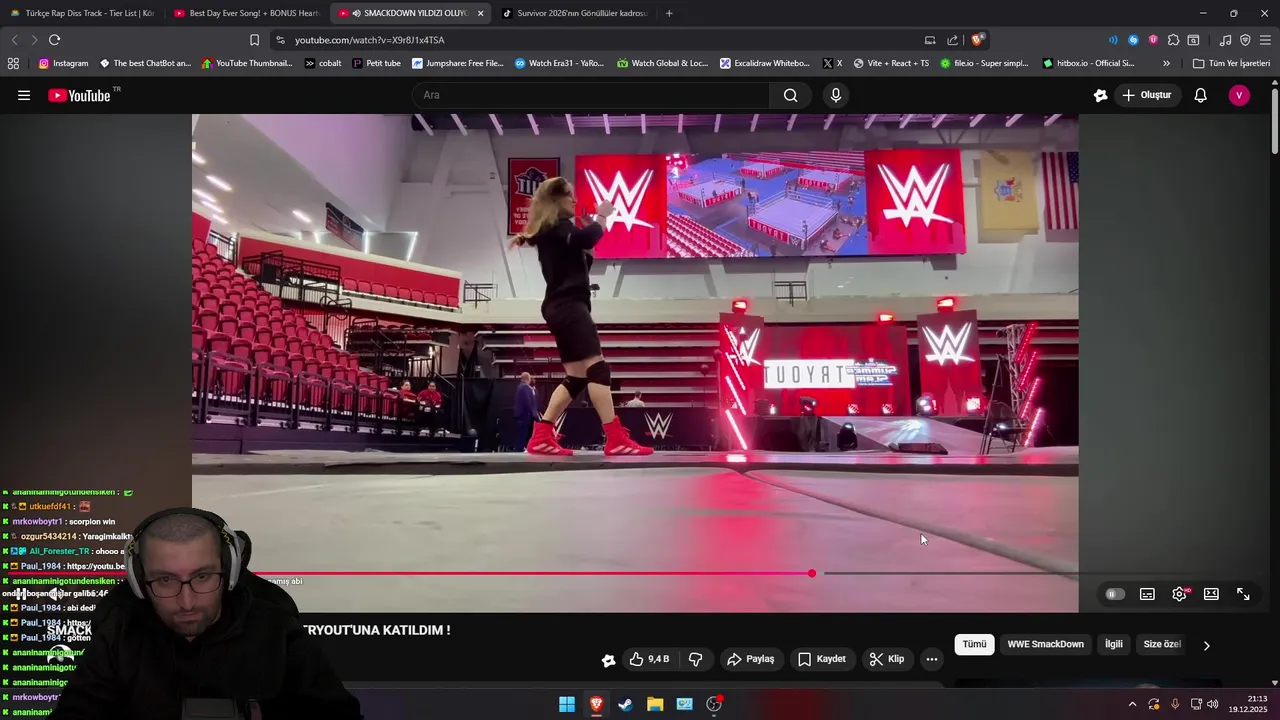The height and width of the screenshot is (720, 1280).
Task: Open the YouTube hamburger guide menu
Action: pos(24,95)
